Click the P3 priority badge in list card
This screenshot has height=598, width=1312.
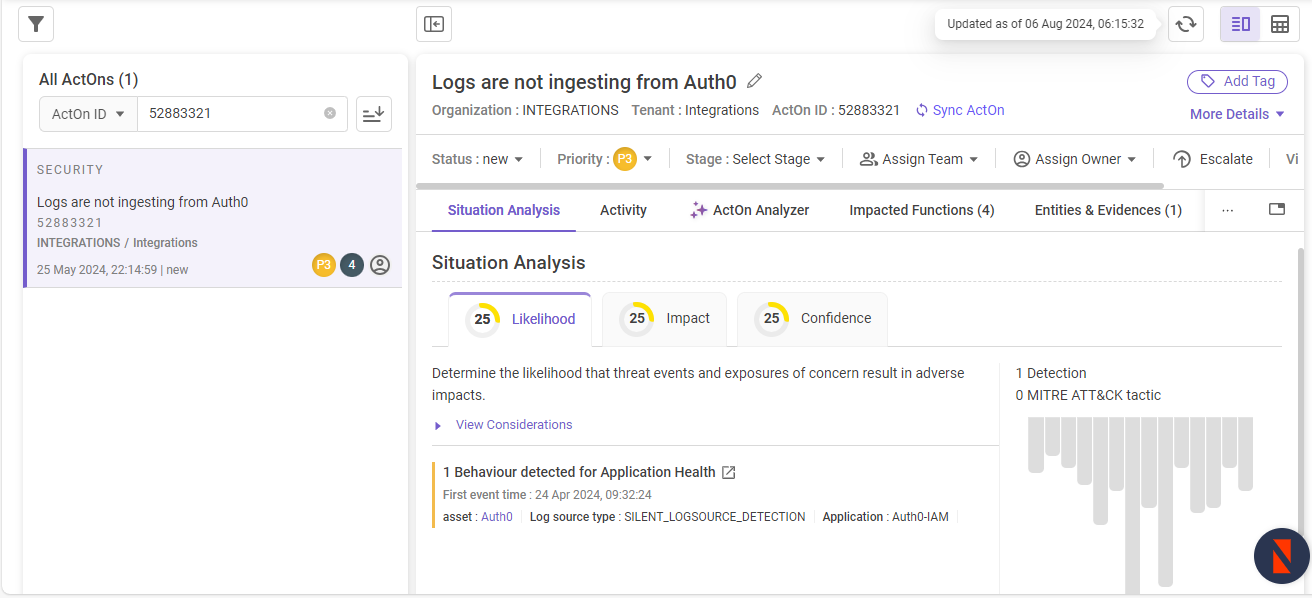pyautogui.click(x=323, y=265)
